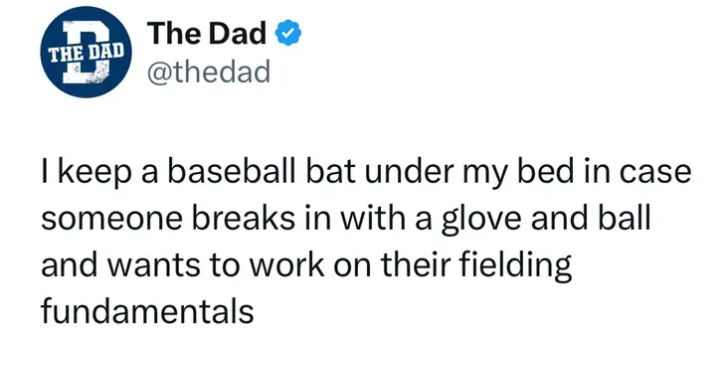Select the word "baseball" in the tweet
720x377 pixels.
[x=231, y=171]
